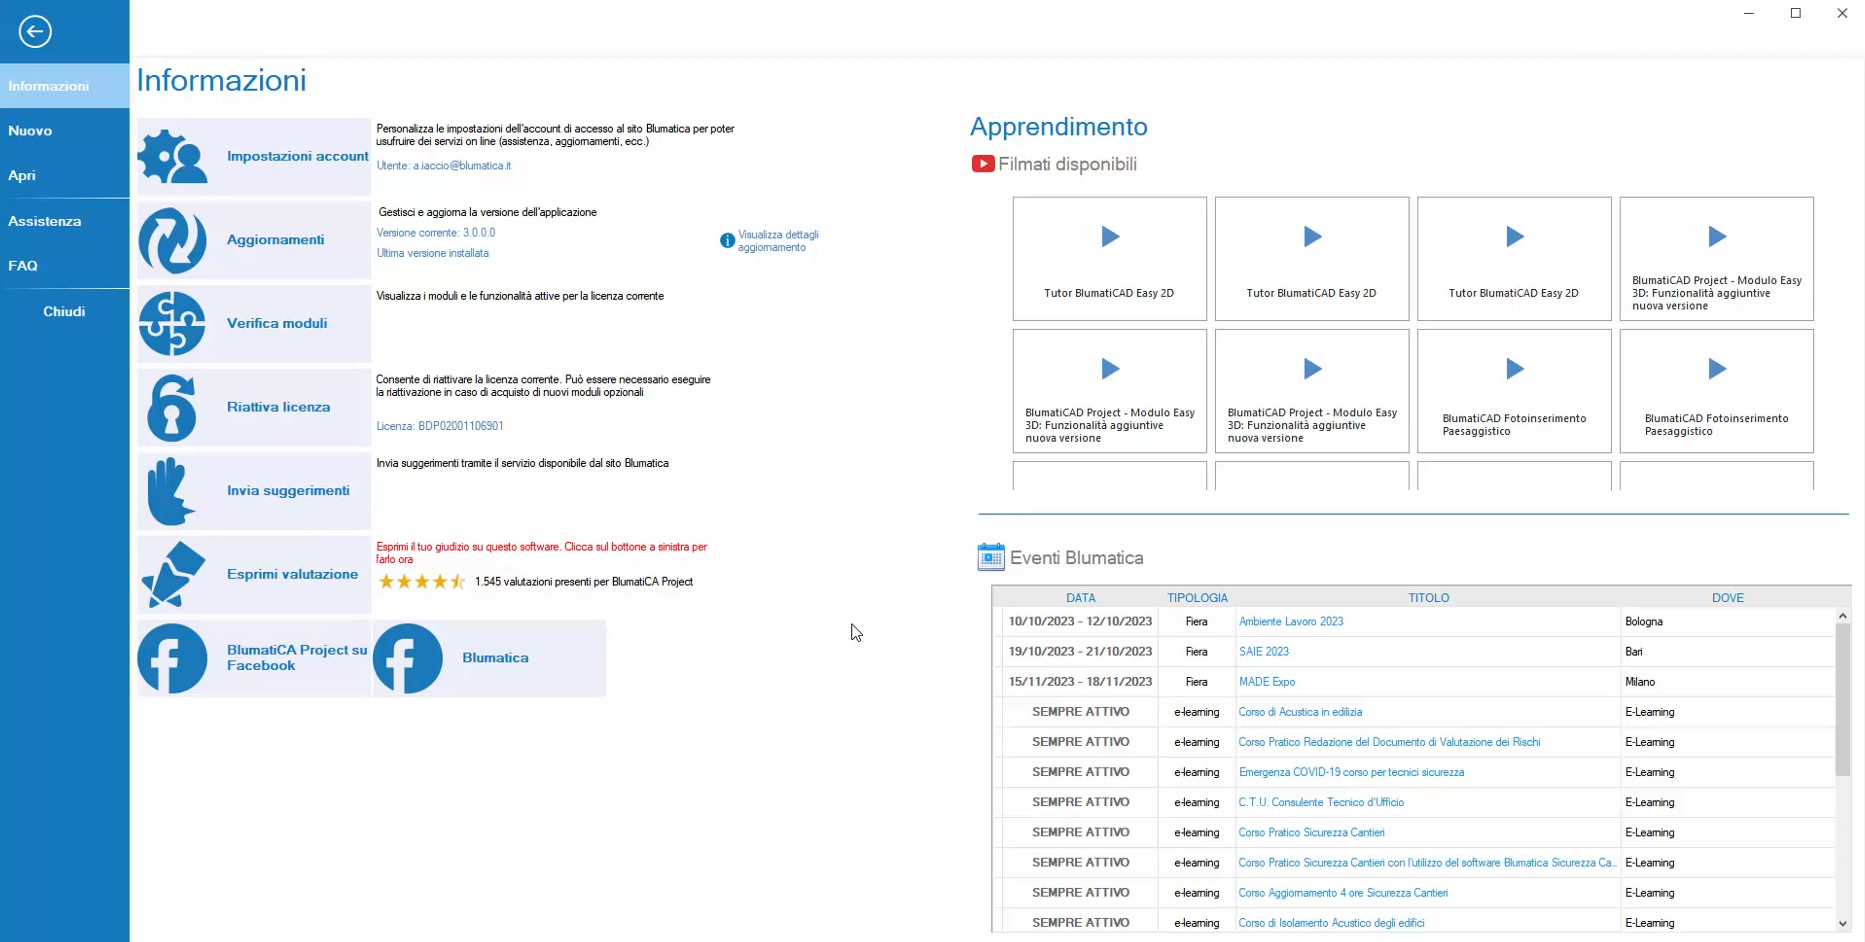Open Impostazioni account gear icon
Screen dimensions: 1865x942
173,157
